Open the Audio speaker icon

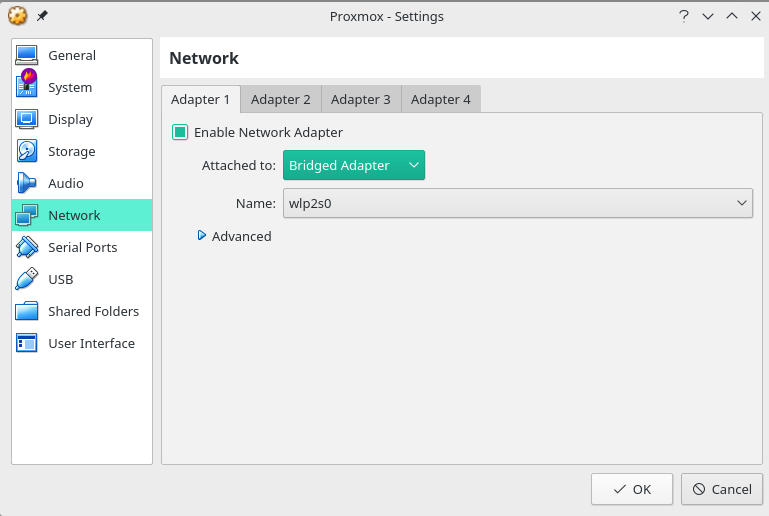(x=26, y=183)
